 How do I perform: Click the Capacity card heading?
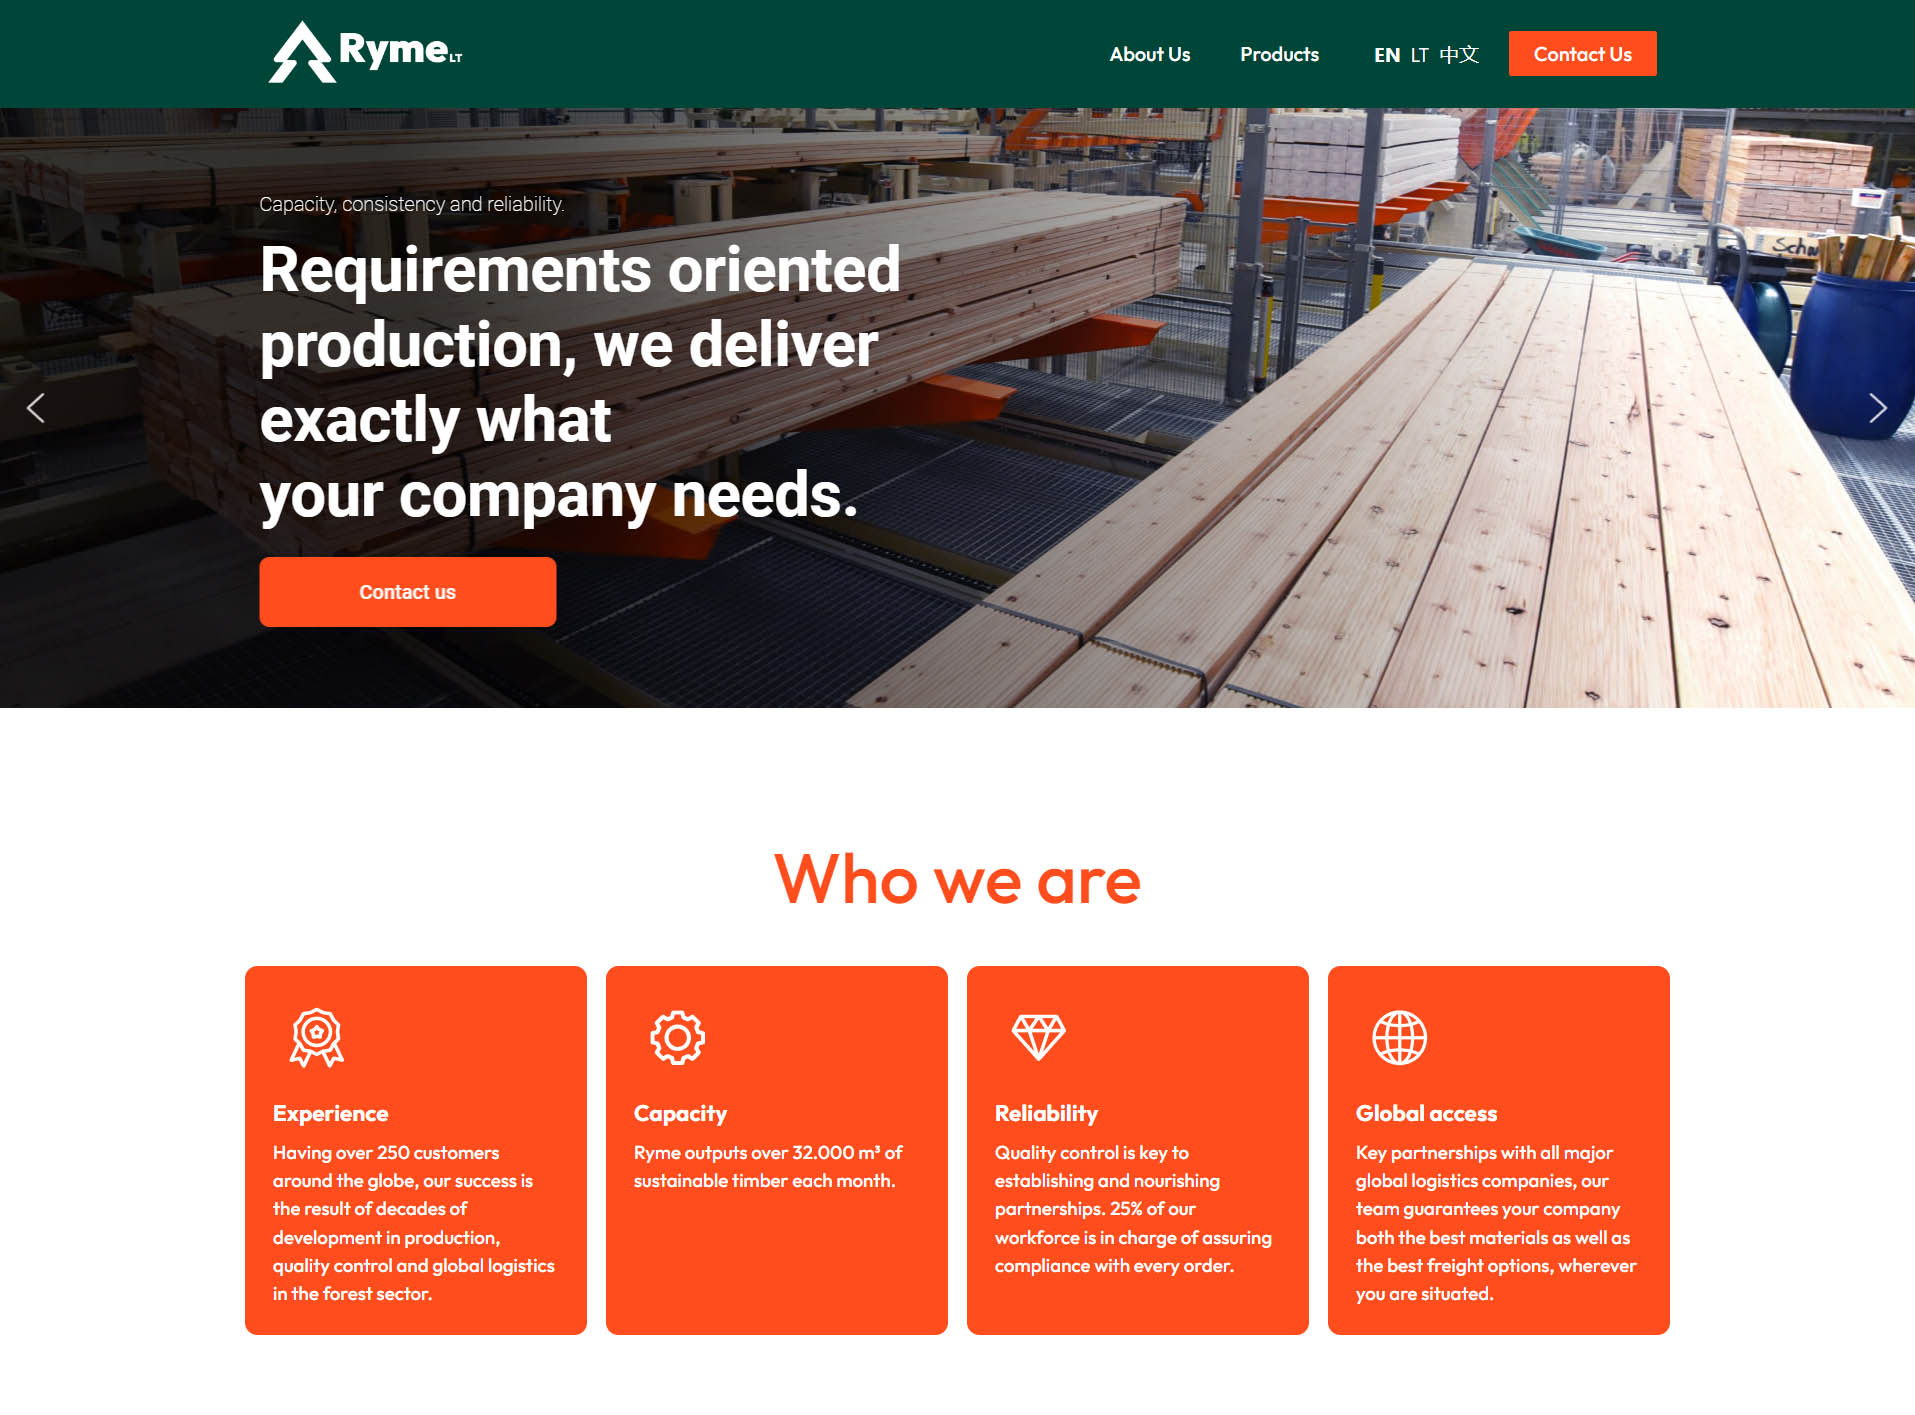click(x=680, y=1113)
